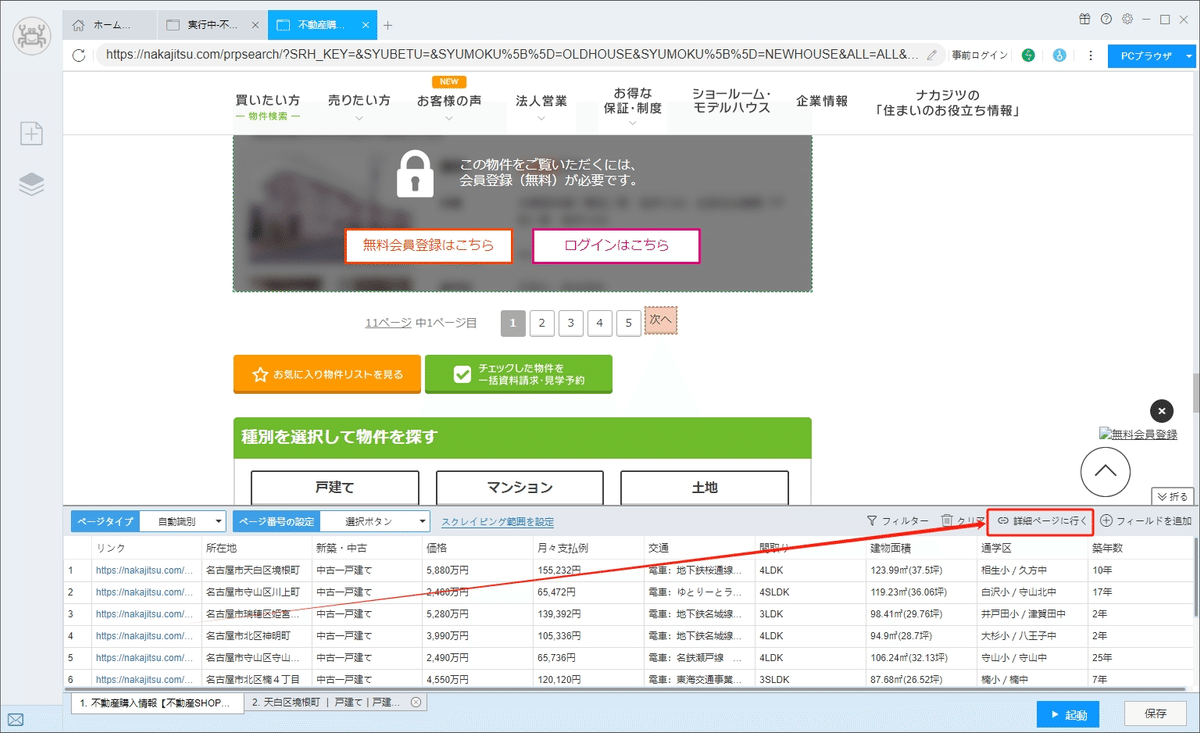Click お気に入り物件リストを見る orange button

click(x=327, y=374)
